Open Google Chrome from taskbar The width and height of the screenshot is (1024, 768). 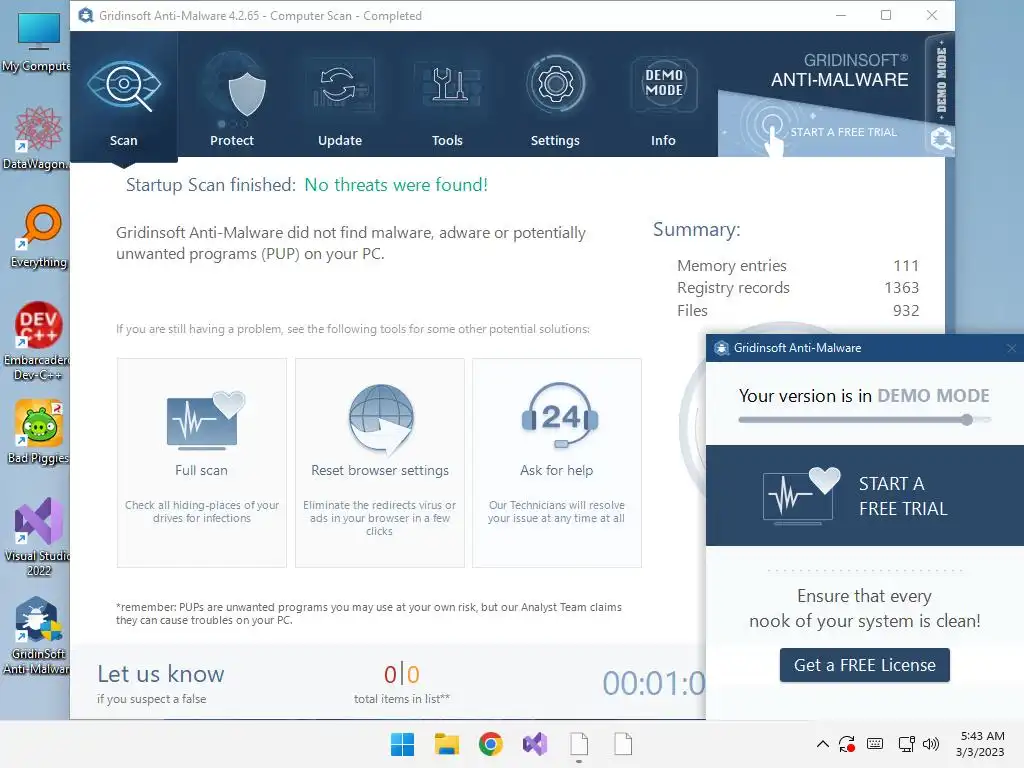pos(490,744)
